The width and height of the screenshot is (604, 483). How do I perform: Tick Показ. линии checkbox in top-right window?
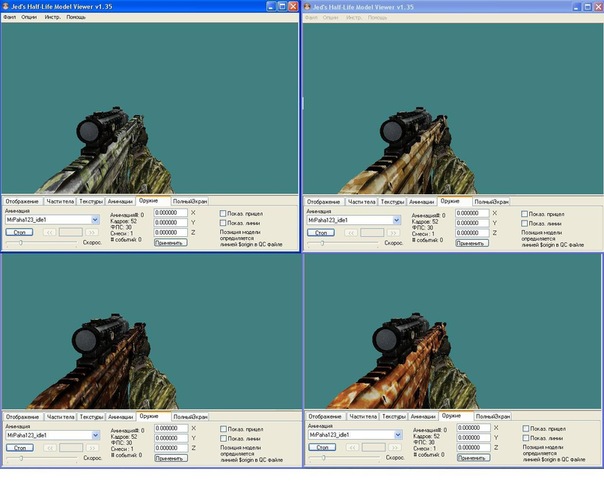click(524, 223)
